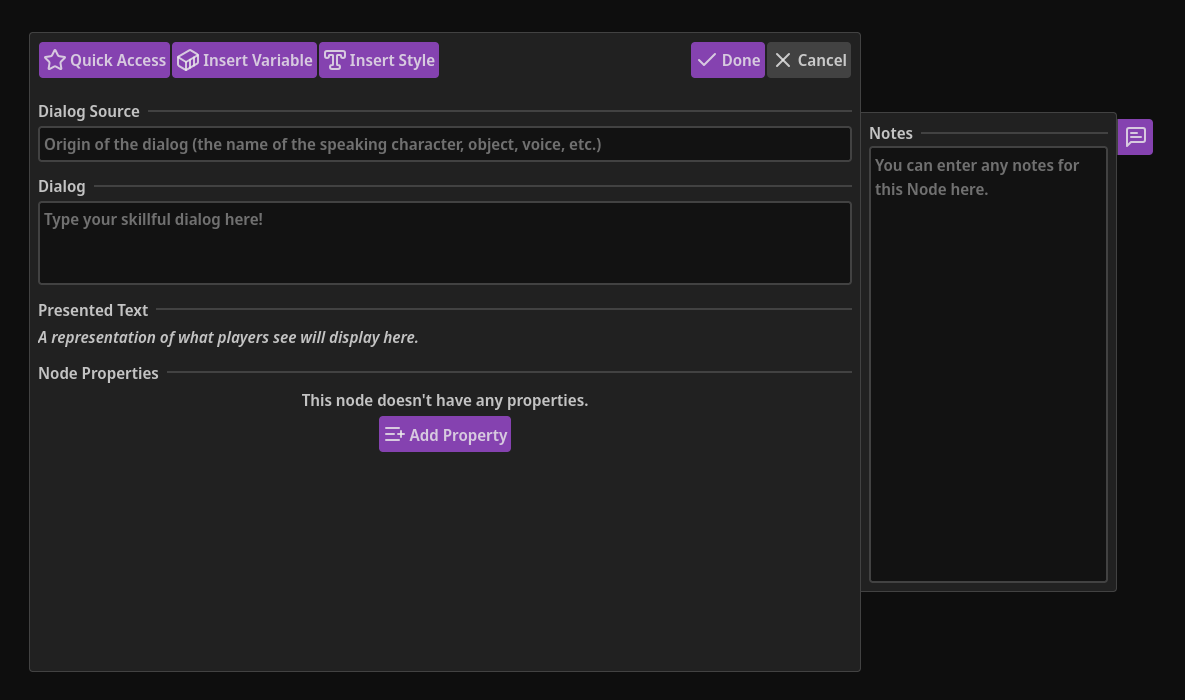Click inside the Dialog text area
The width and height of the screenshot is (1185, 700).
[445, 243]
